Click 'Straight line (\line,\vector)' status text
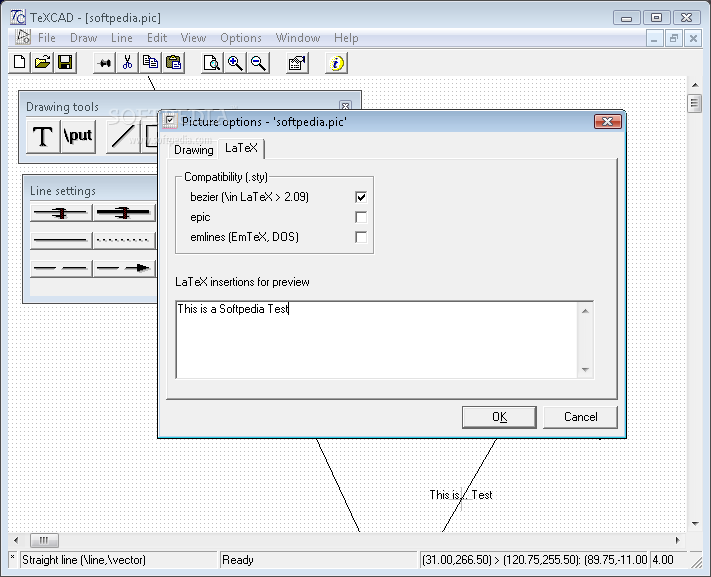Screen dimensions: 711x577 point(84,560)
